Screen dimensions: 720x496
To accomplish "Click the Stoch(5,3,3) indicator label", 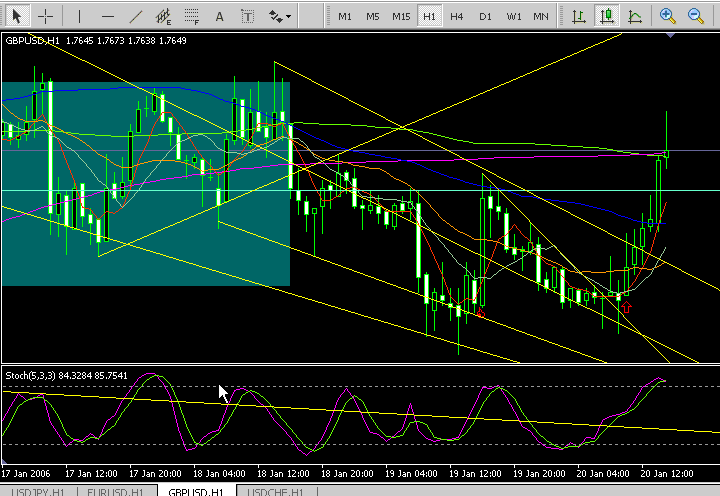I will click(x=66, y=376).
